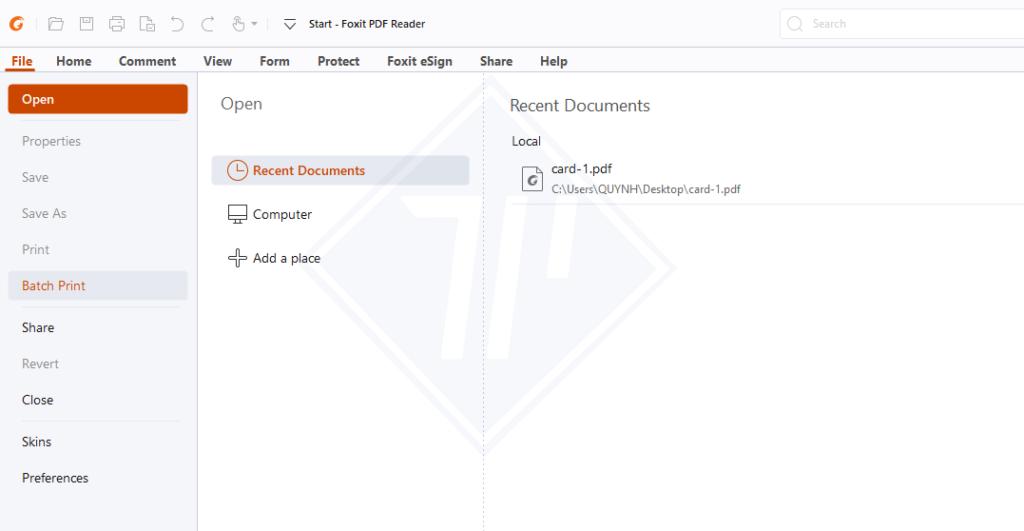This screenshot has width=1024, height=531.
Task: Expand the touch mode dropdown arrow
Action: click(x=254, y=24)
